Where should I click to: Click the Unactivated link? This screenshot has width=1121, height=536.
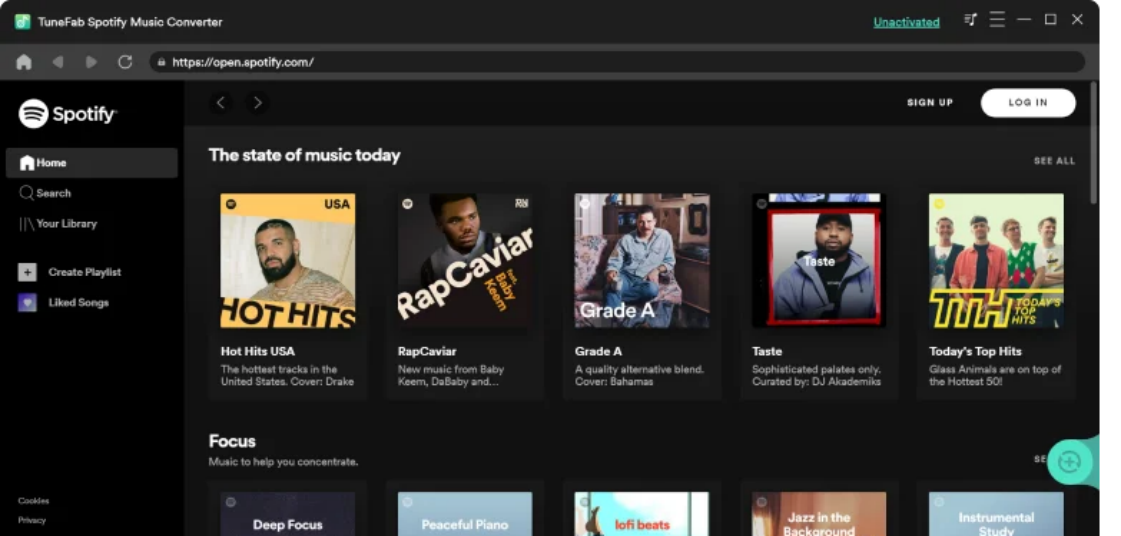(906, 22)
